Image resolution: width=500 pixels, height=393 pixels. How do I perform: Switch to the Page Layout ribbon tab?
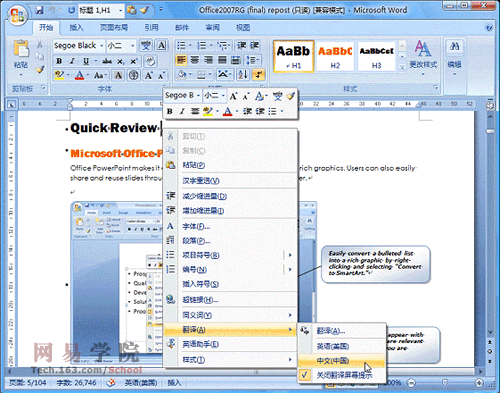point(114,27)
